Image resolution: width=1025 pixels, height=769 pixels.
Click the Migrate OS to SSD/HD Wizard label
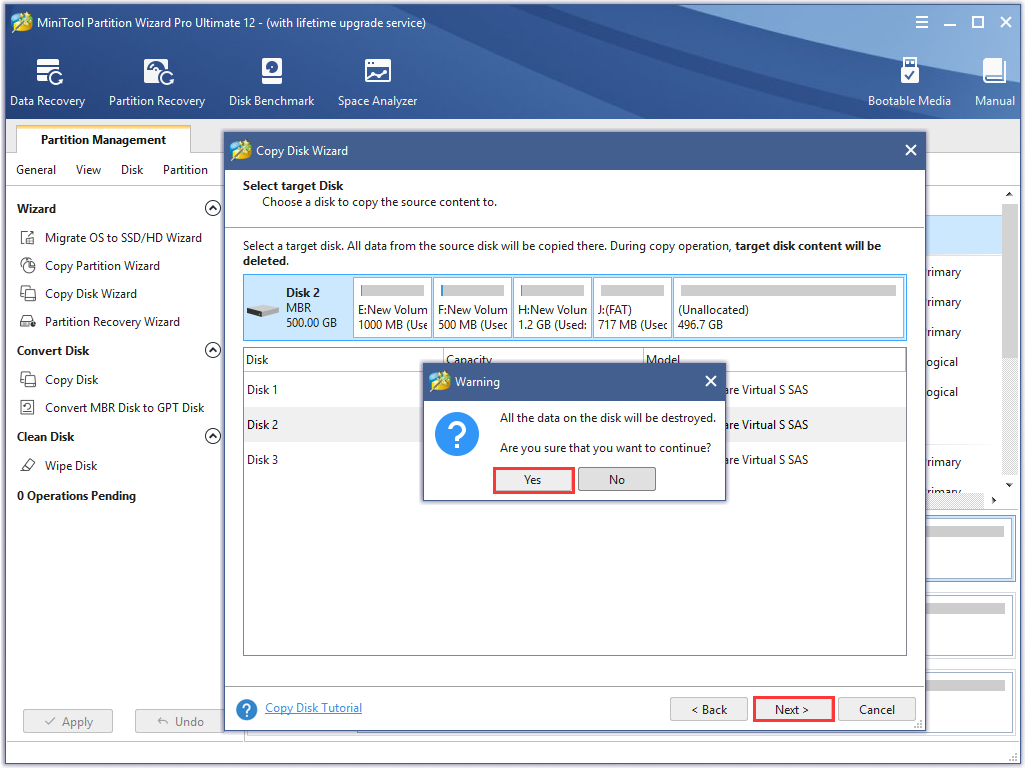123,237
